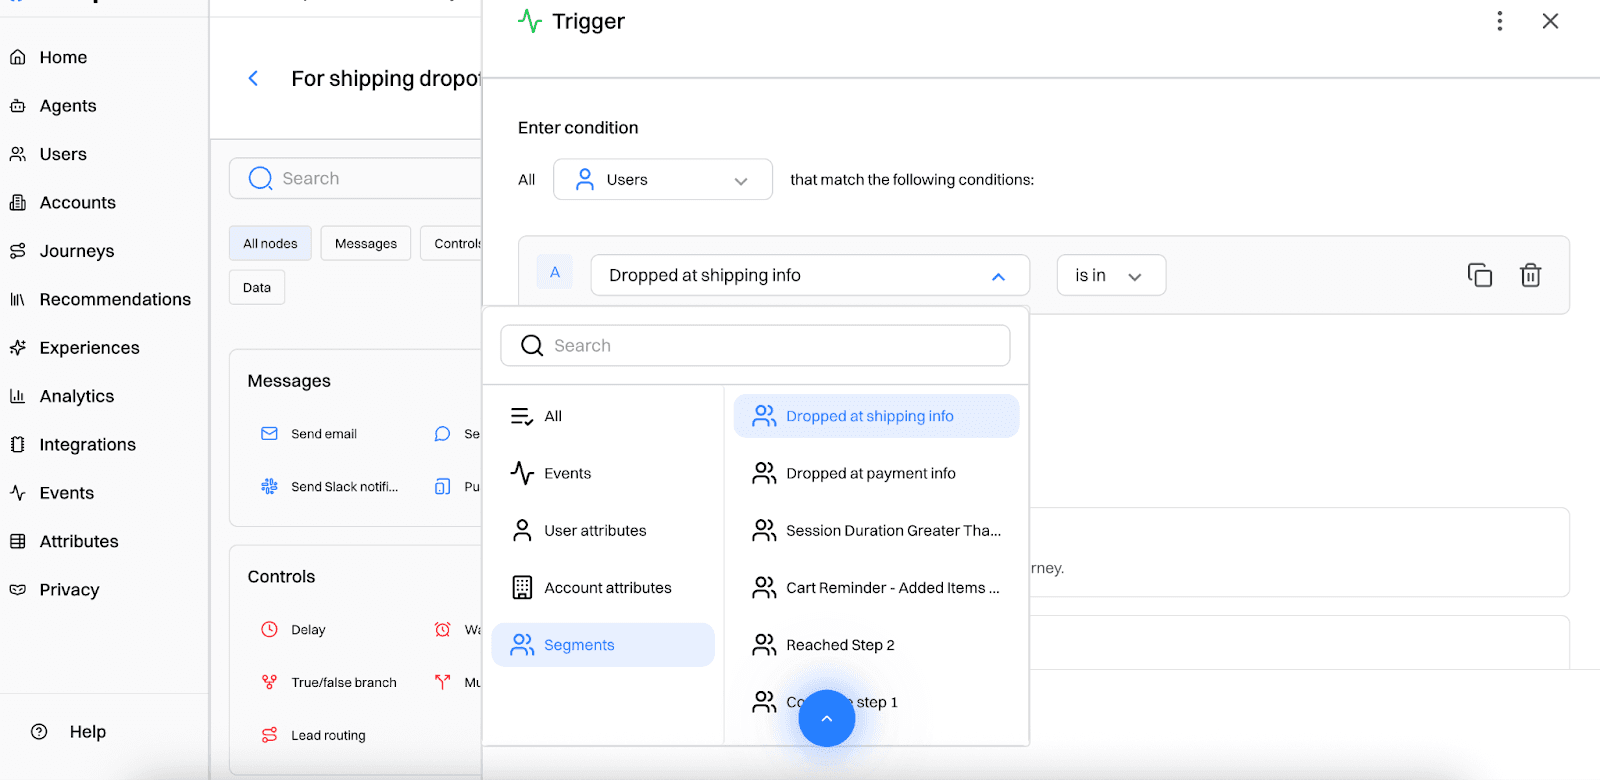Delete condition A with trash icon

click(x=1530, y=275)
